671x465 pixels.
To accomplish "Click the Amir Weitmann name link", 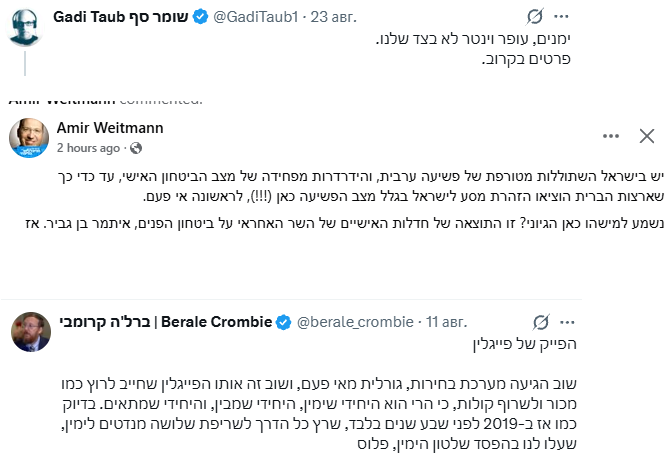I will [110, 127].
